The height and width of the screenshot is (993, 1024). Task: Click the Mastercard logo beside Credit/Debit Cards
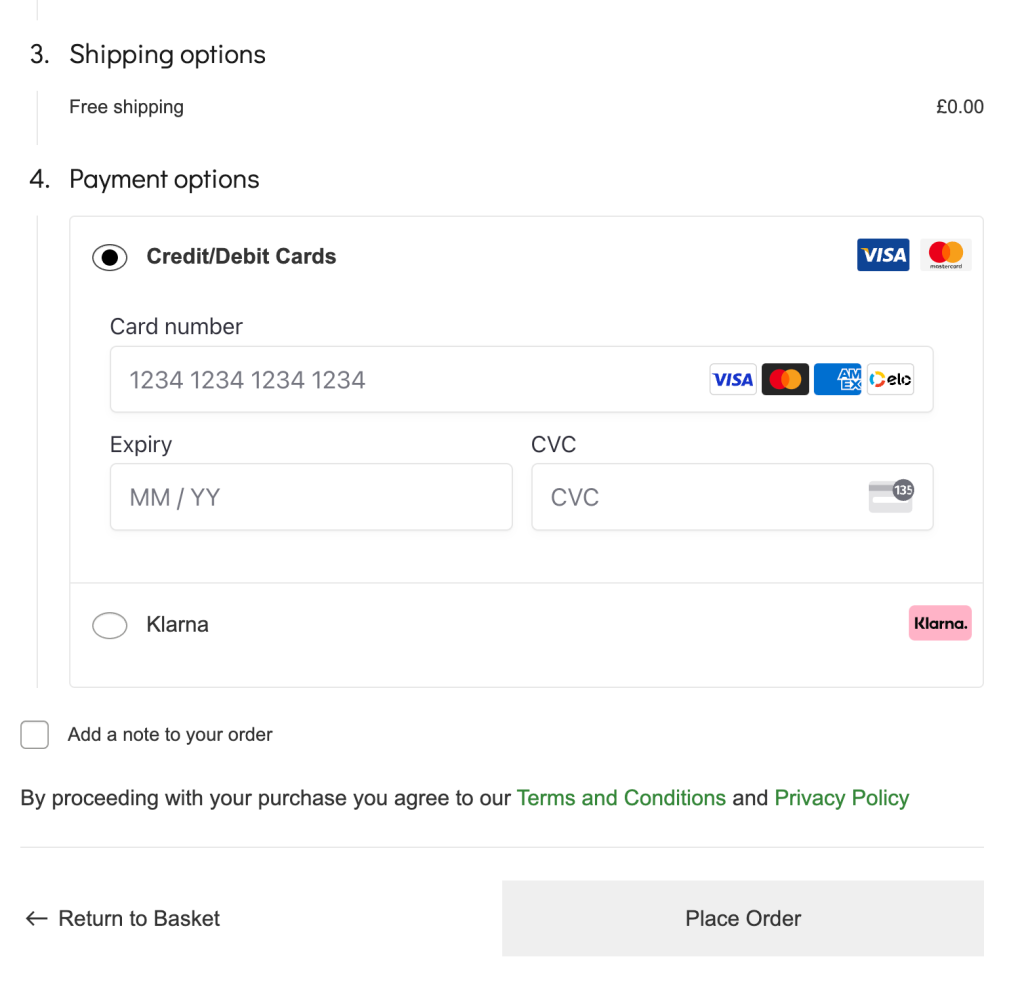(945, 255)
